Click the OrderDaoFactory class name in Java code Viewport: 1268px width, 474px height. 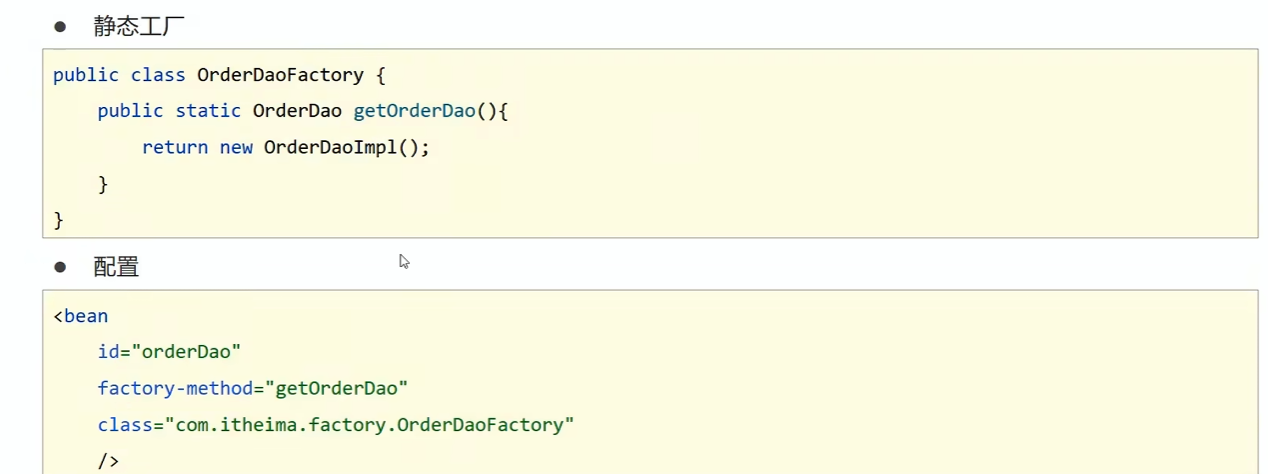click(x=280, y=75)
